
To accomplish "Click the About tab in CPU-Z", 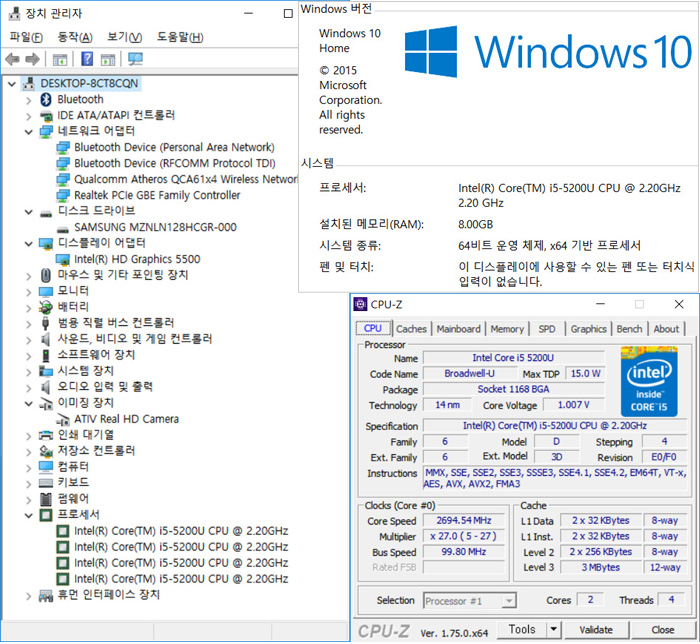I will 666,329.
